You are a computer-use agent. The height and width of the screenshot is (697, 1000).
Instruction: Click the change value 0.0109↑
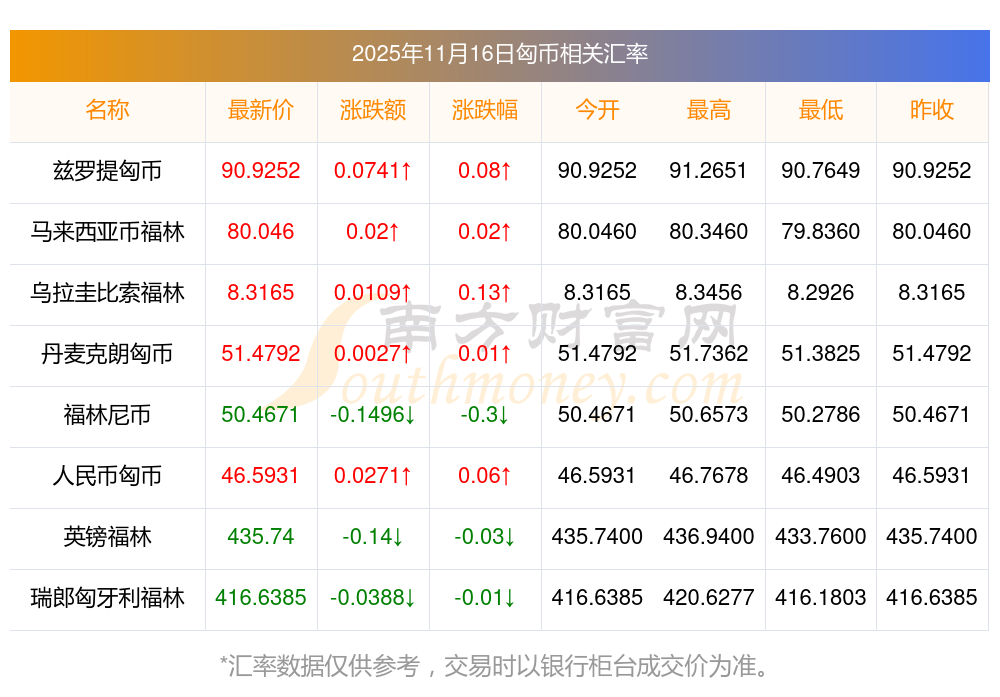pyautogui.click(x=373, y=293)
